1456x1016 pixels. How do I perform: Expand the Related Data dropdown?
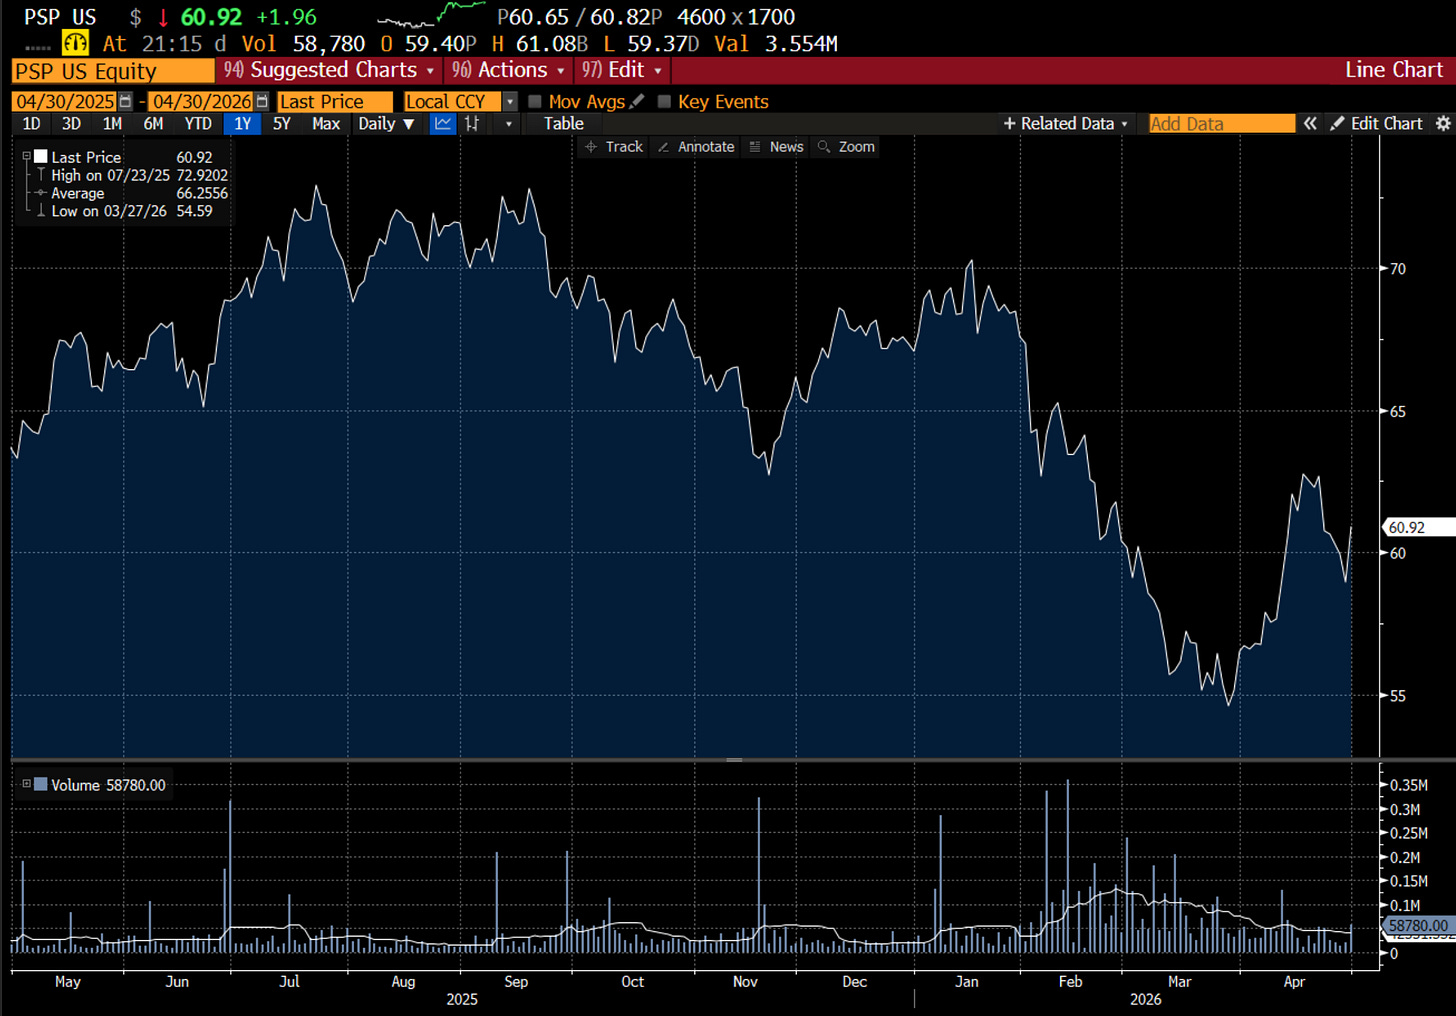pyautogui.click(x=1066, y=124)
